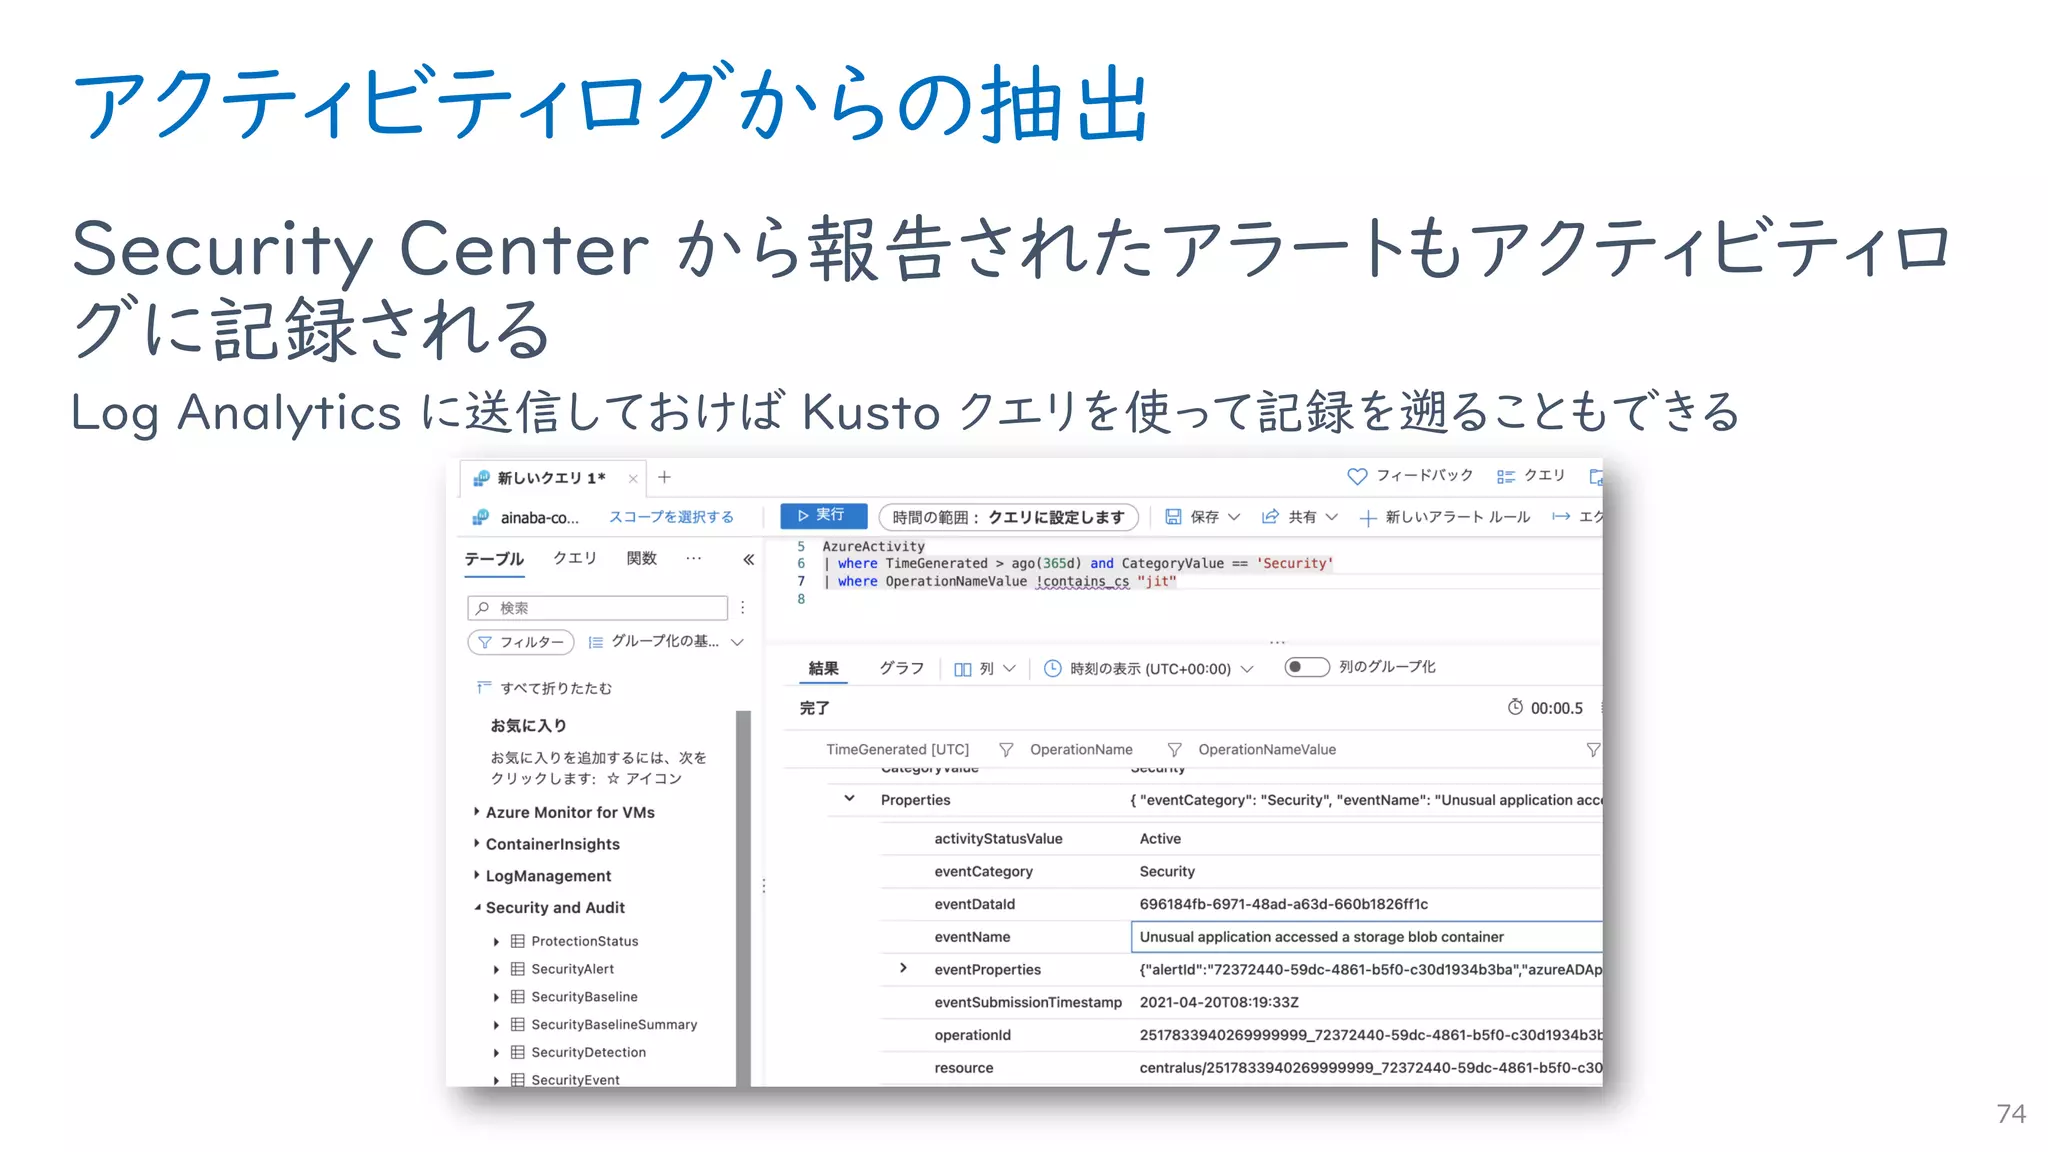Add a new query tab with plus icon

coord(664,477)
